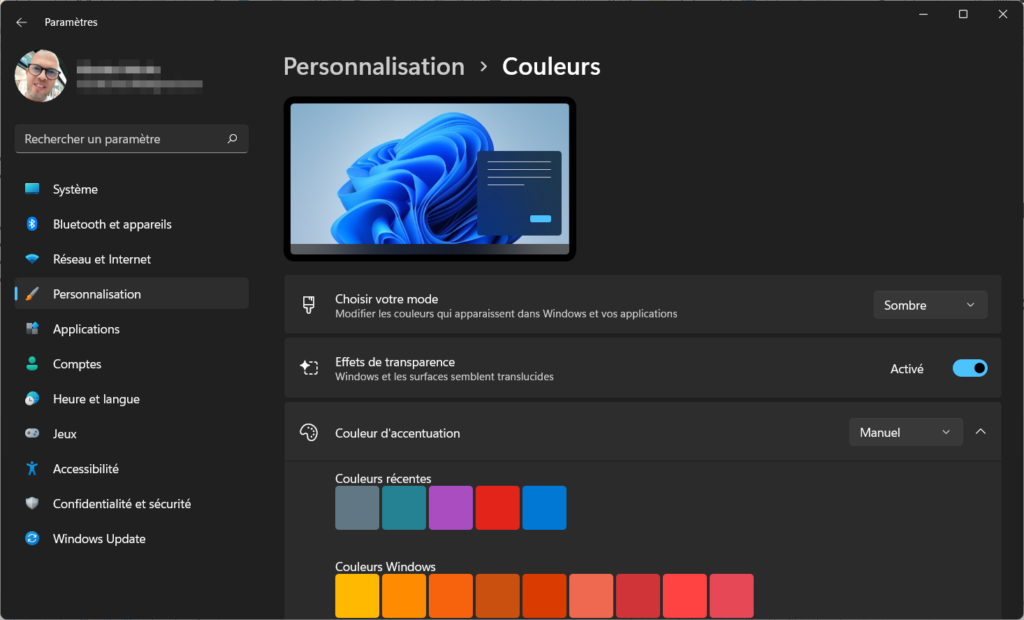Screen dimensions: 1024x620
Task: Pick the teal recent color swatch
Action: point(404,508)
